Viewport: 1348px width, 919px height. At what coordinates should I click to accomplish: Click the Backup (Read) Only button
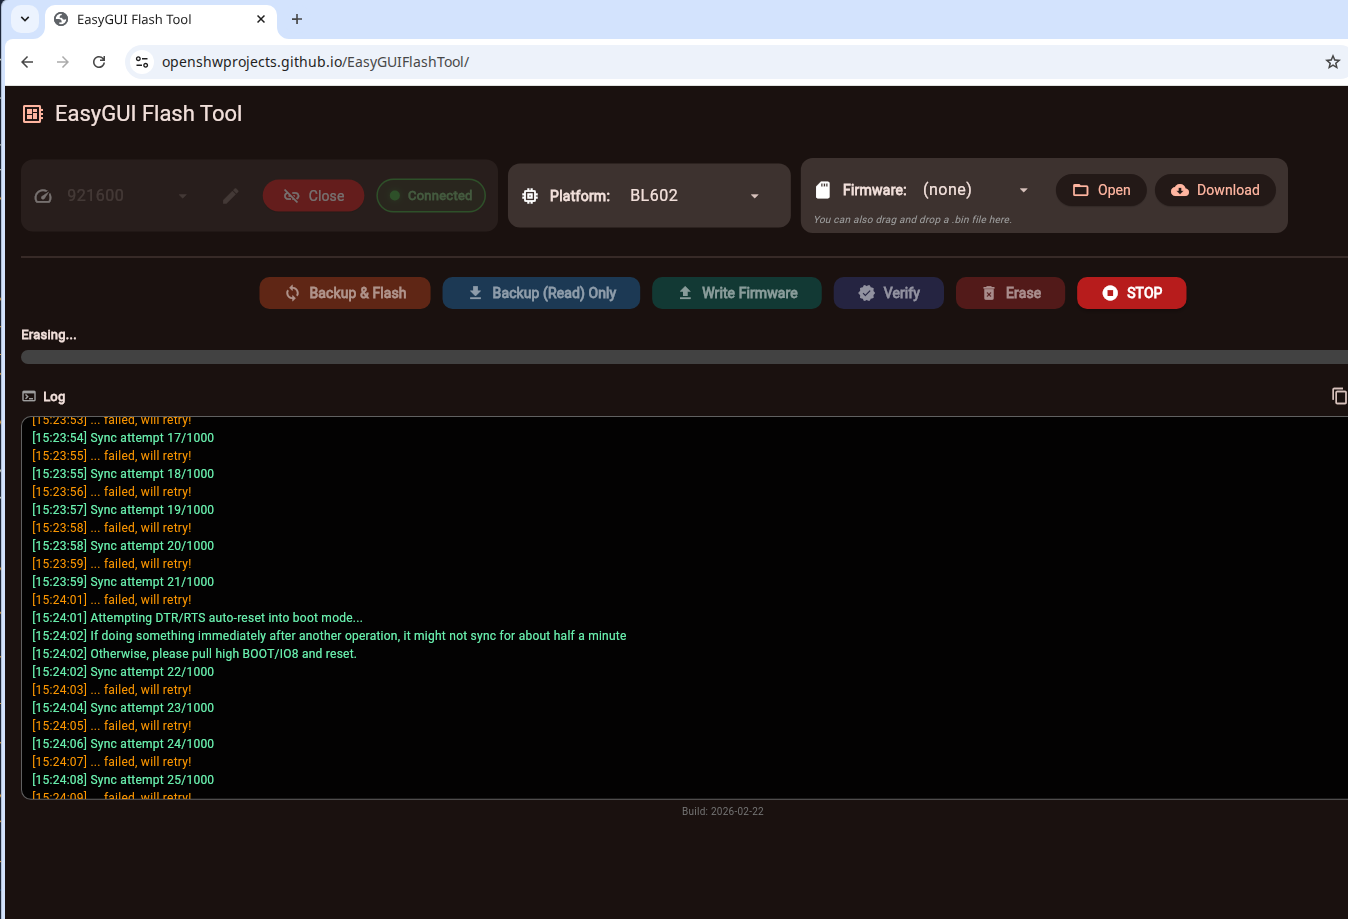(541, 293)
